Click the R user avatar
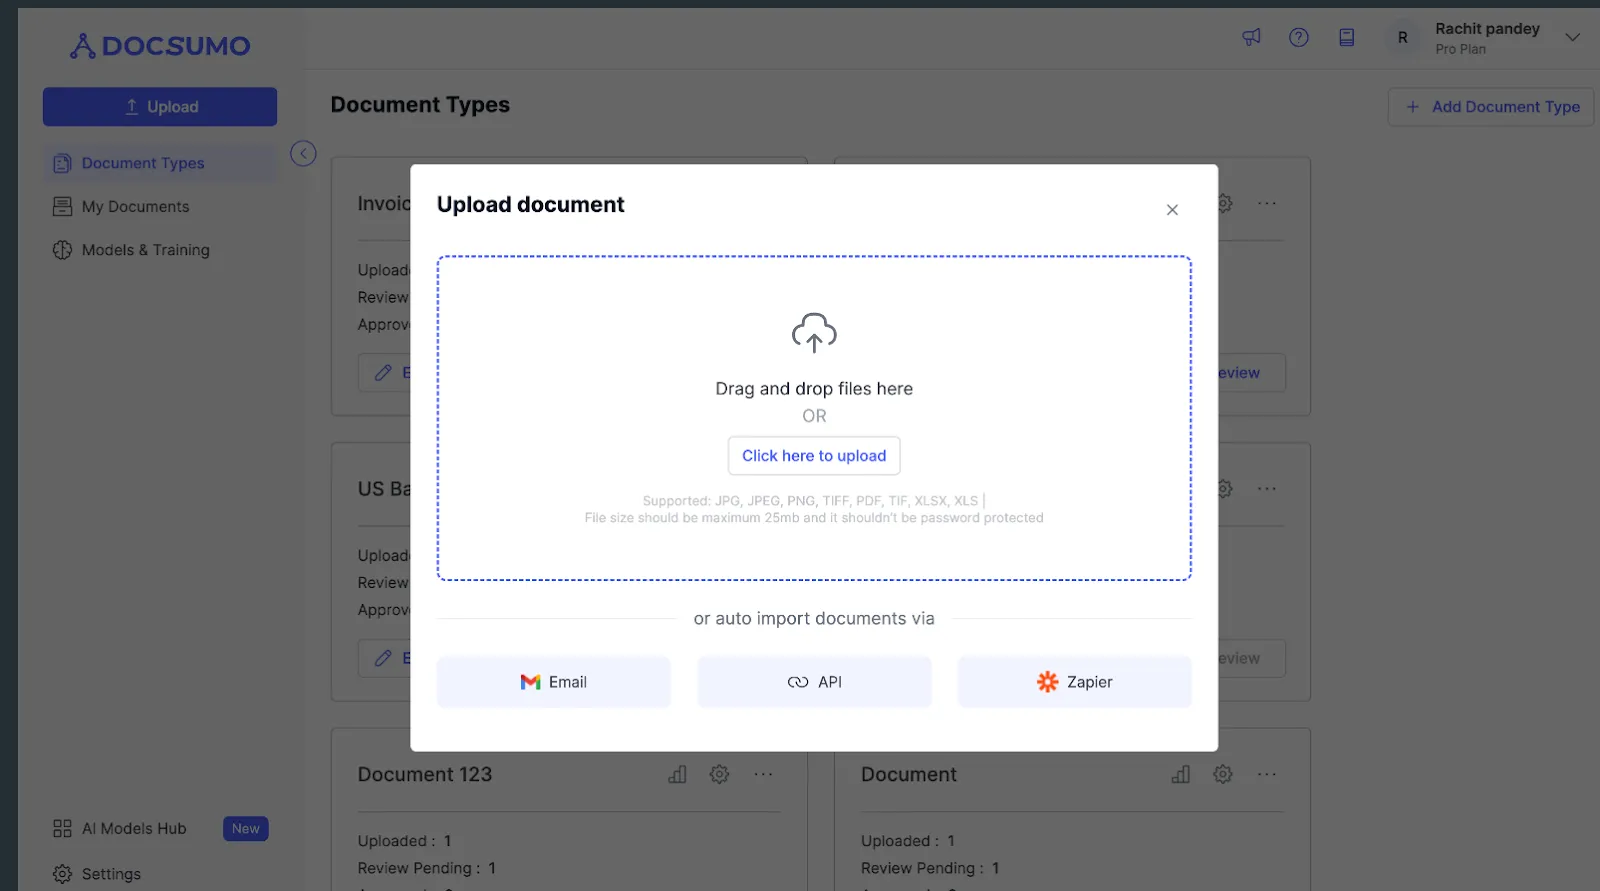The width and height of the screenshot is (1600, 891). tap(1403, 37)
